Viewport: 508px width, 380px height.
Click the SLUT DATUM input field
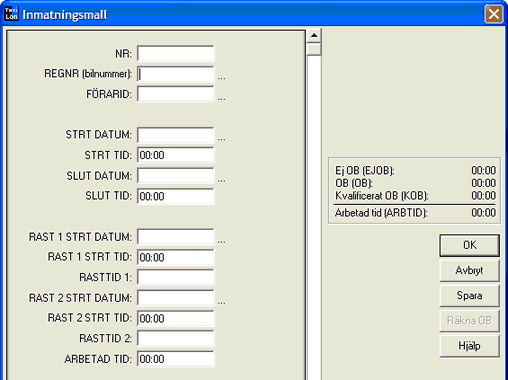click(175, 176)
